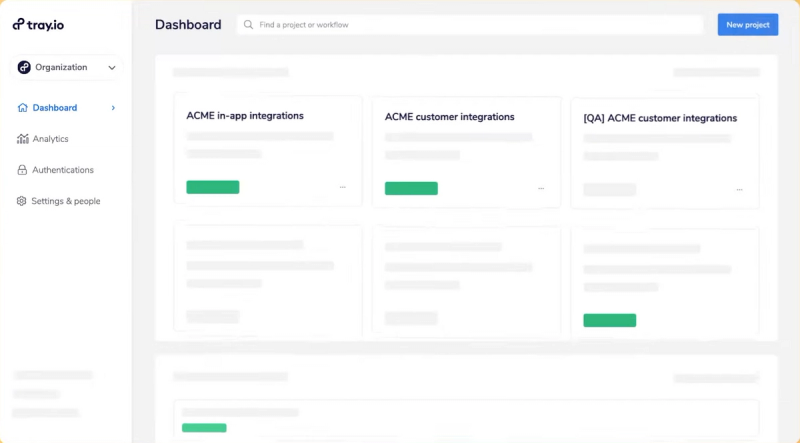Open more options on ACME in-app integrations card
This screenshot has height=443, width=800.
click(343, 187)
